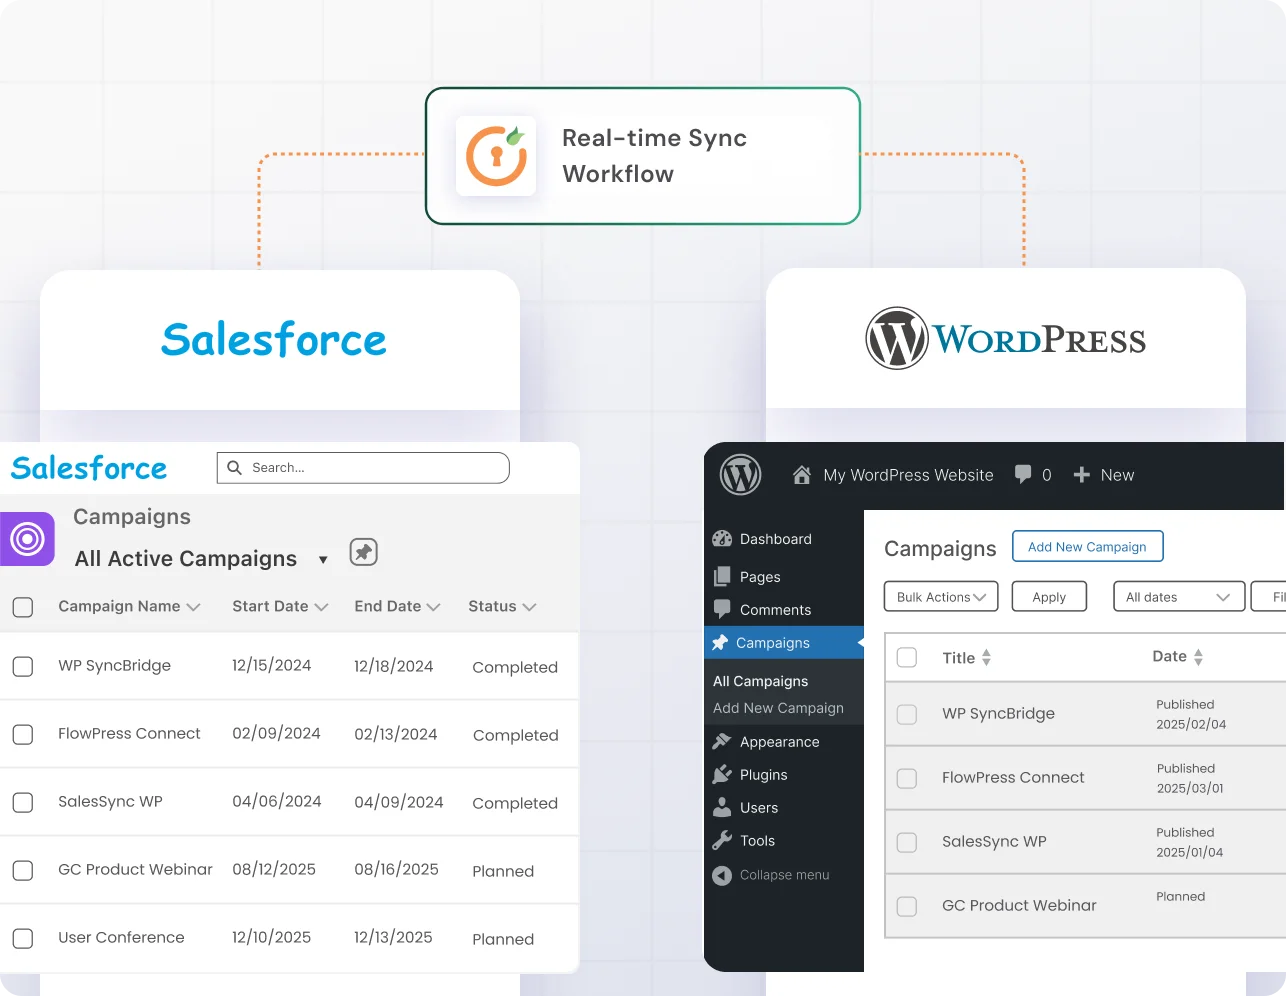This screenshot has height=996, width=1286.
Task: Open FlowPress Connect campaign name in Salesforce
Action: pyautogui.click(x=129, y=733)
